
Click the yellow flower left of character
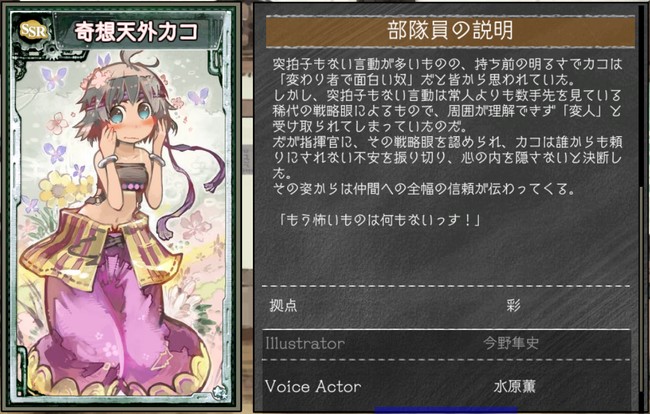(59, 188)
